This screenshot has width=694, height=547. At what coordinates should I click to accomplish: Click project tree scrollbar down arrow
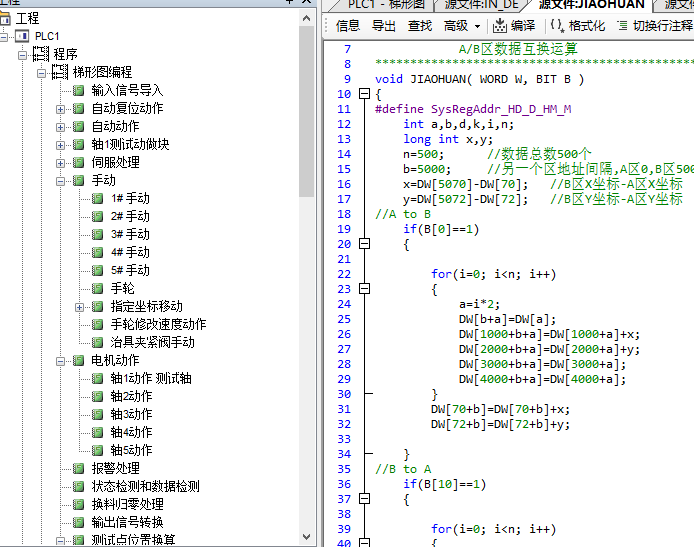pos(308,539)
